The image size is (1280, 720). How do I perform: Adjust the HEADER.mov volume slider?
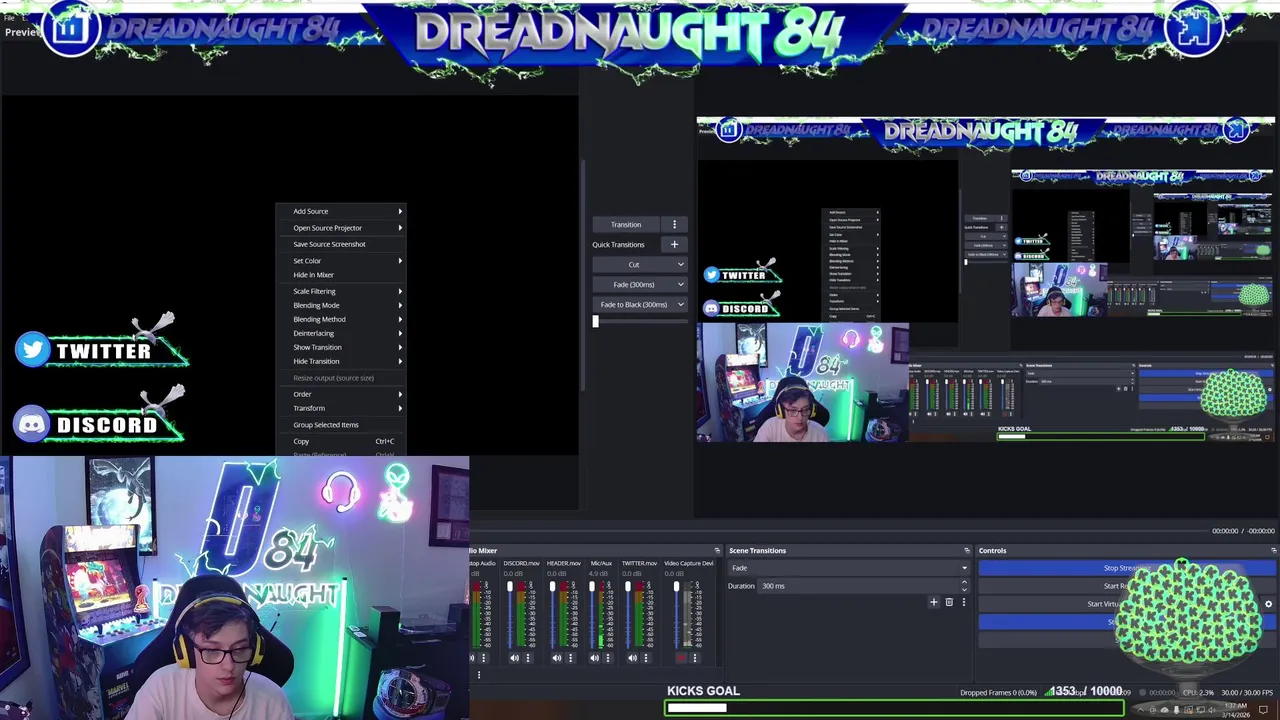pyautogui.click(x=552, y=613)
